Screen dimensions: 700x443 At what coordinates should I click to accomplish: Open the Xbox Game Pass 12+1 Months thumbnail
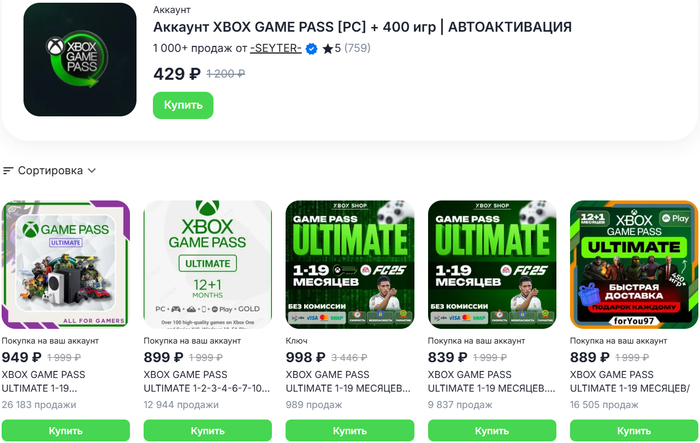click(x=208, y=264)
